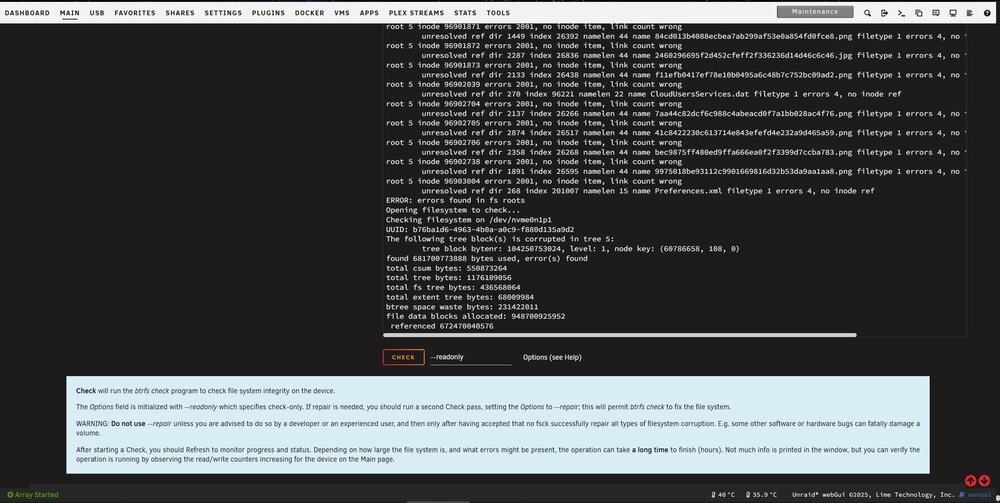Click the Maintenance mode button

click(815, 11)
